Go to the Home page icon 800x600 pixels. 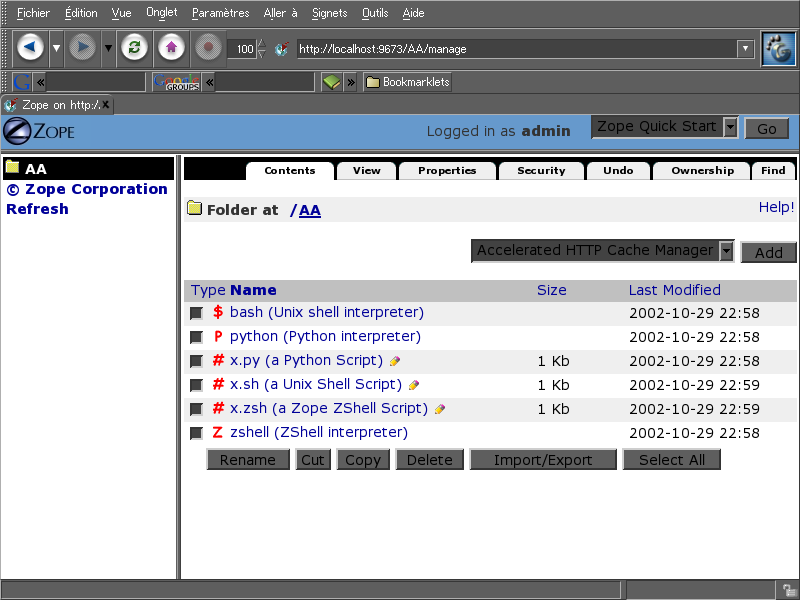171,47
